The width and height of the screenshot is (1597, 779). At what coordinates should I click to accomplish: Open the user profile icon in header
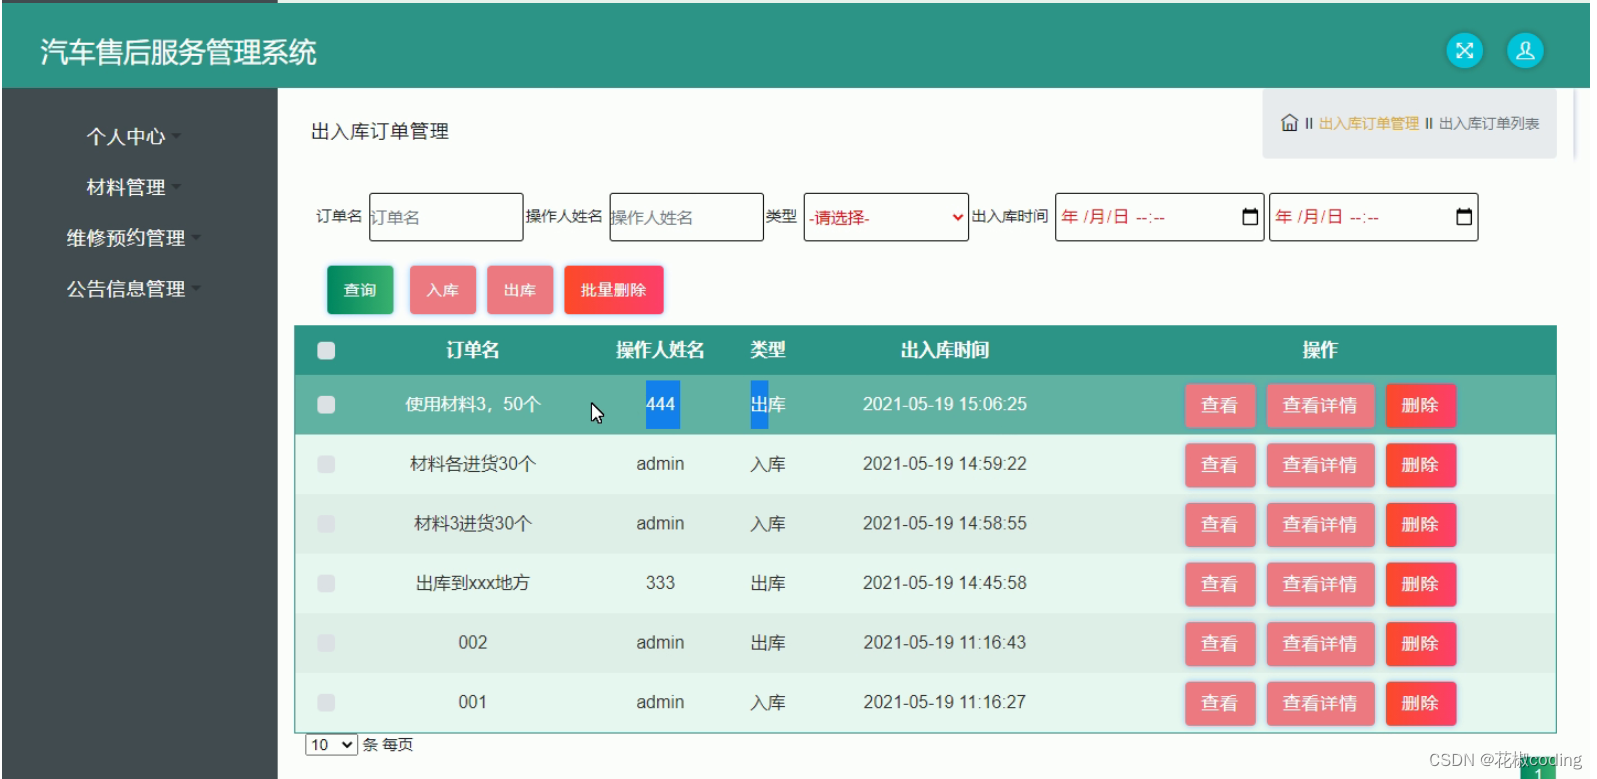click(x=1525, y=51)
